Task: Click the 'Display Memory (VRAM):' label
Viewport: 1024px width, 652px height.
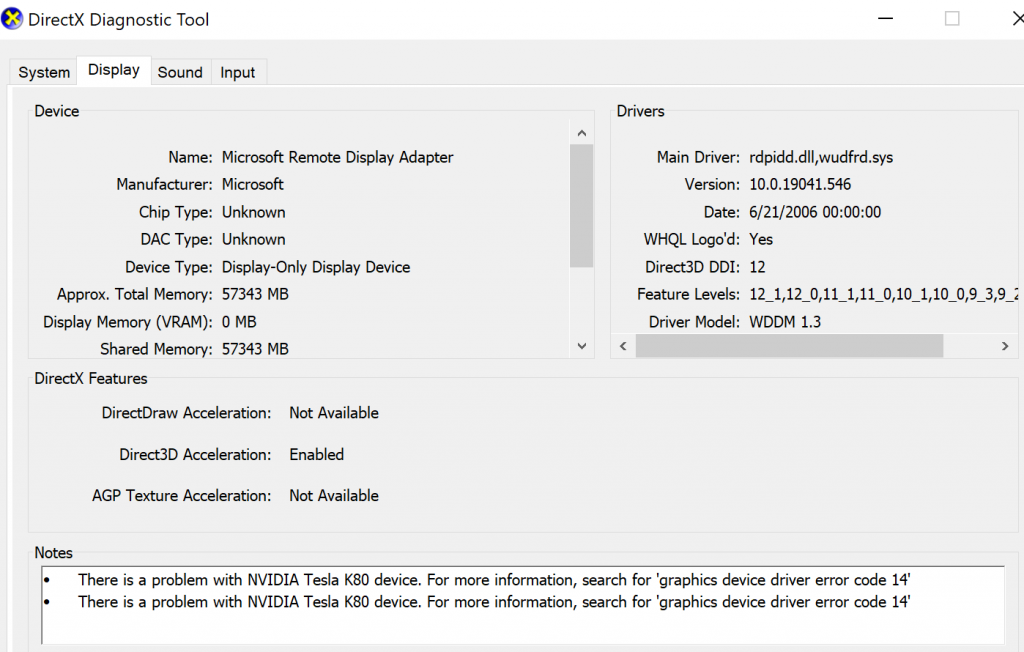Action: point(128,322)
